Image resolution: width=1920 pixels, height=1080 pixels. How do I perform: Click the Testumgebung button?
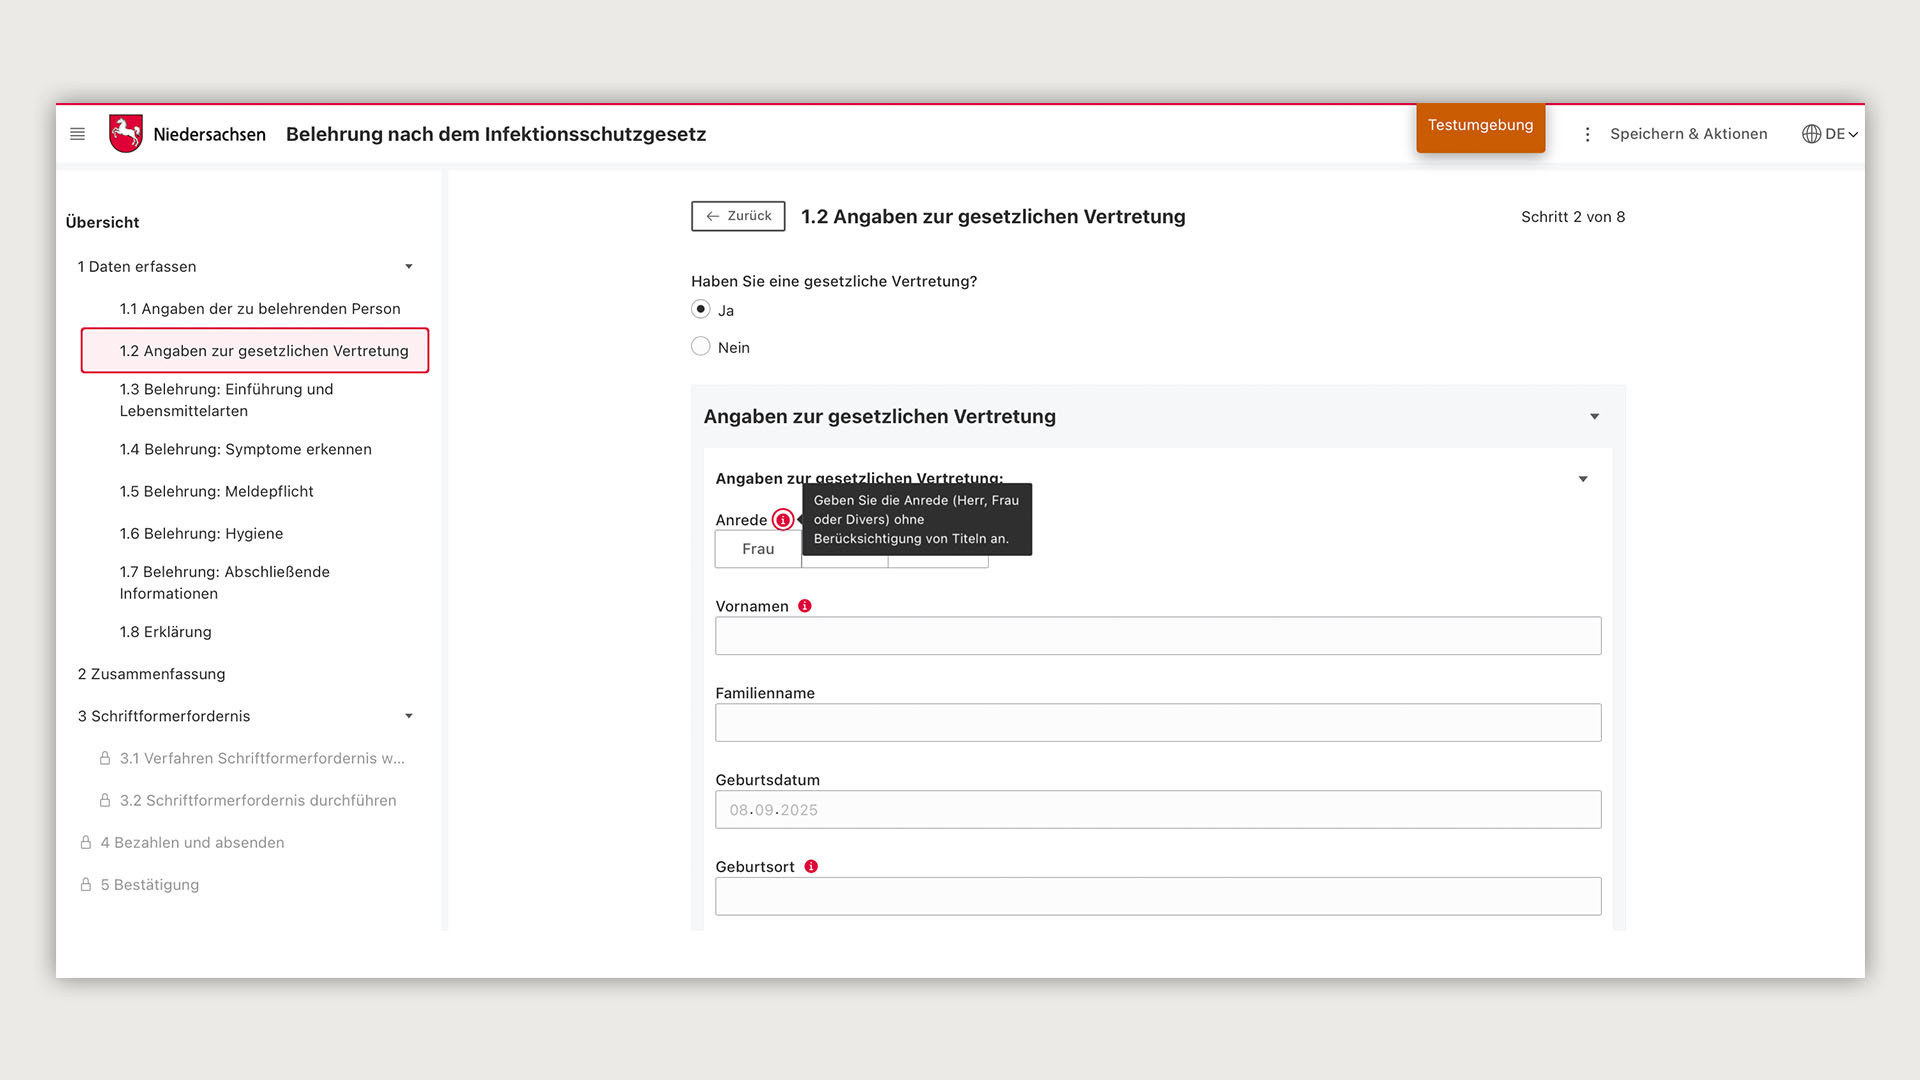(x=1480, y=127)
